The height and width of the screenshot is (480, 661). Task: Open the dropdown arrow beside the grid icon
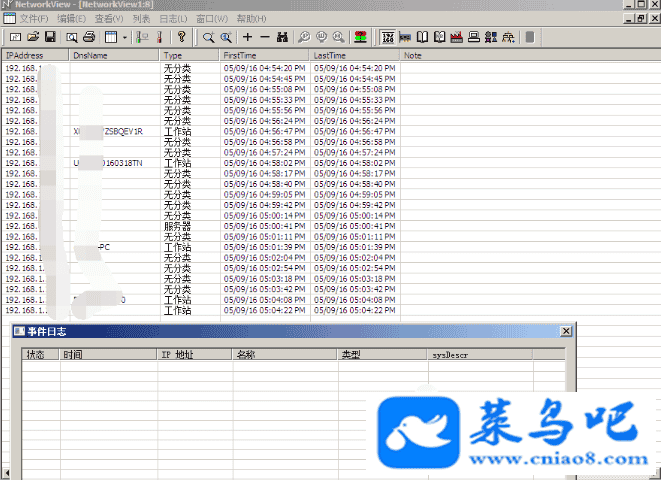pyautogui.click(x=122, y=37)
